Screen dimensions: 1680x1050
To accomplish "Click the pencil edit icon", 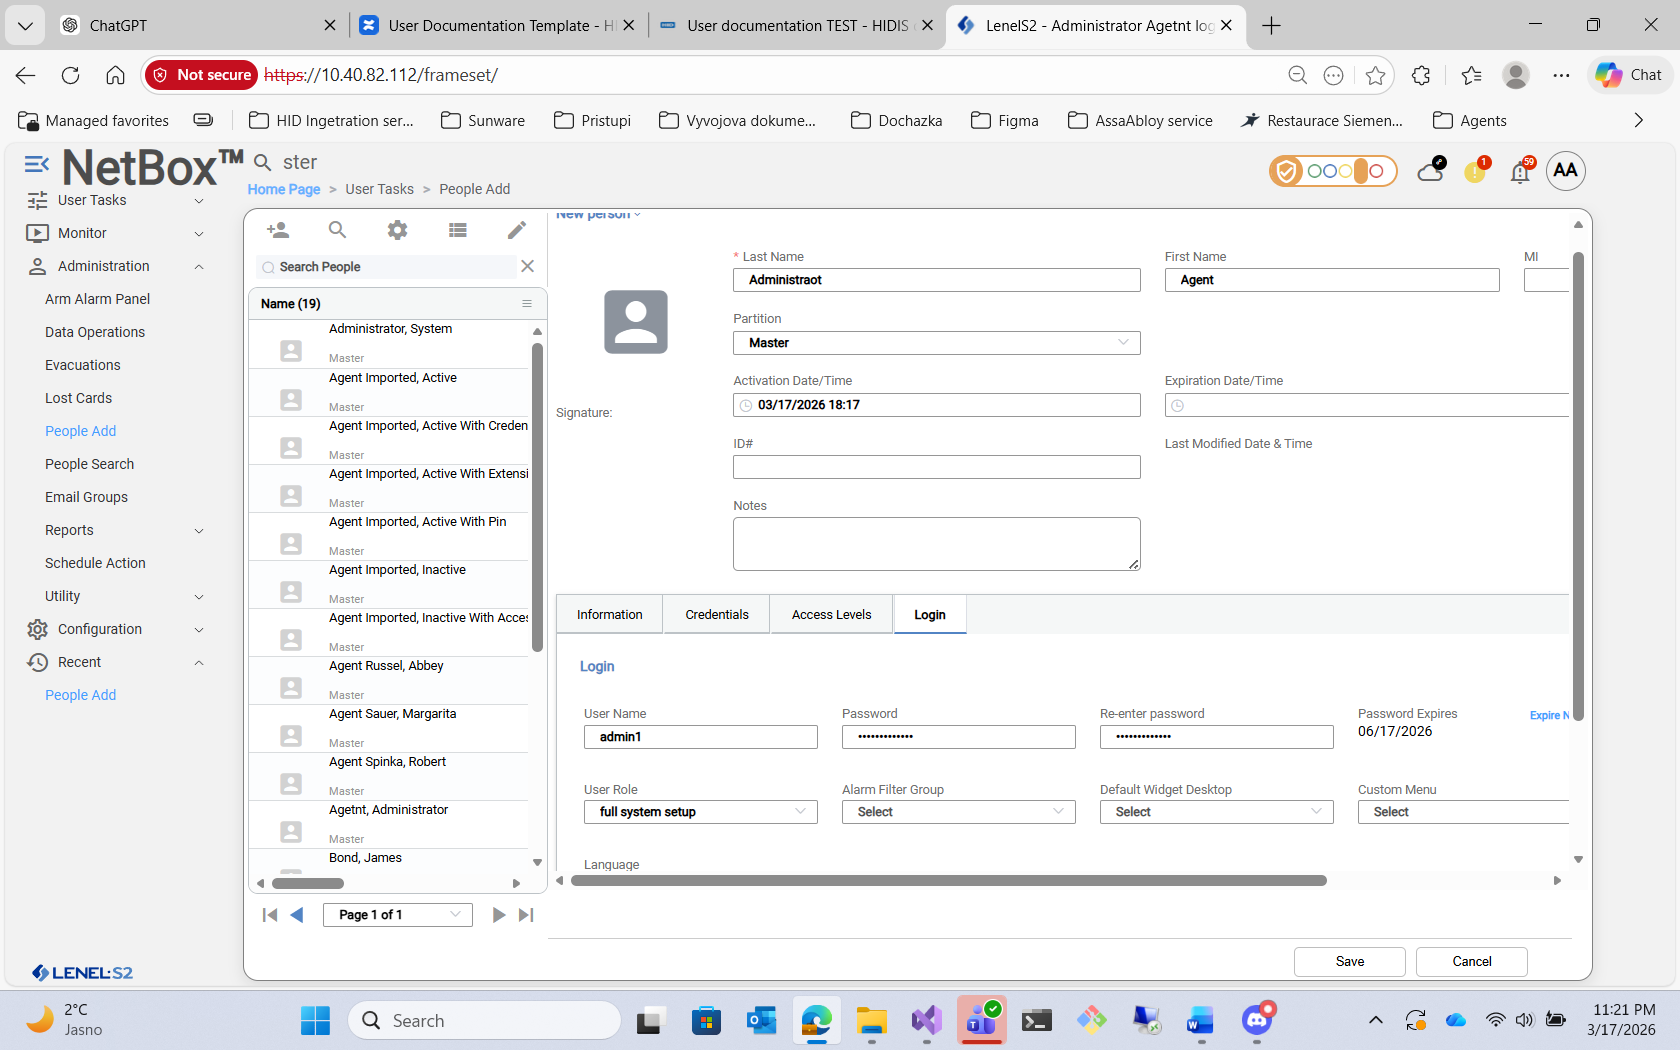I will click(517, 230).
